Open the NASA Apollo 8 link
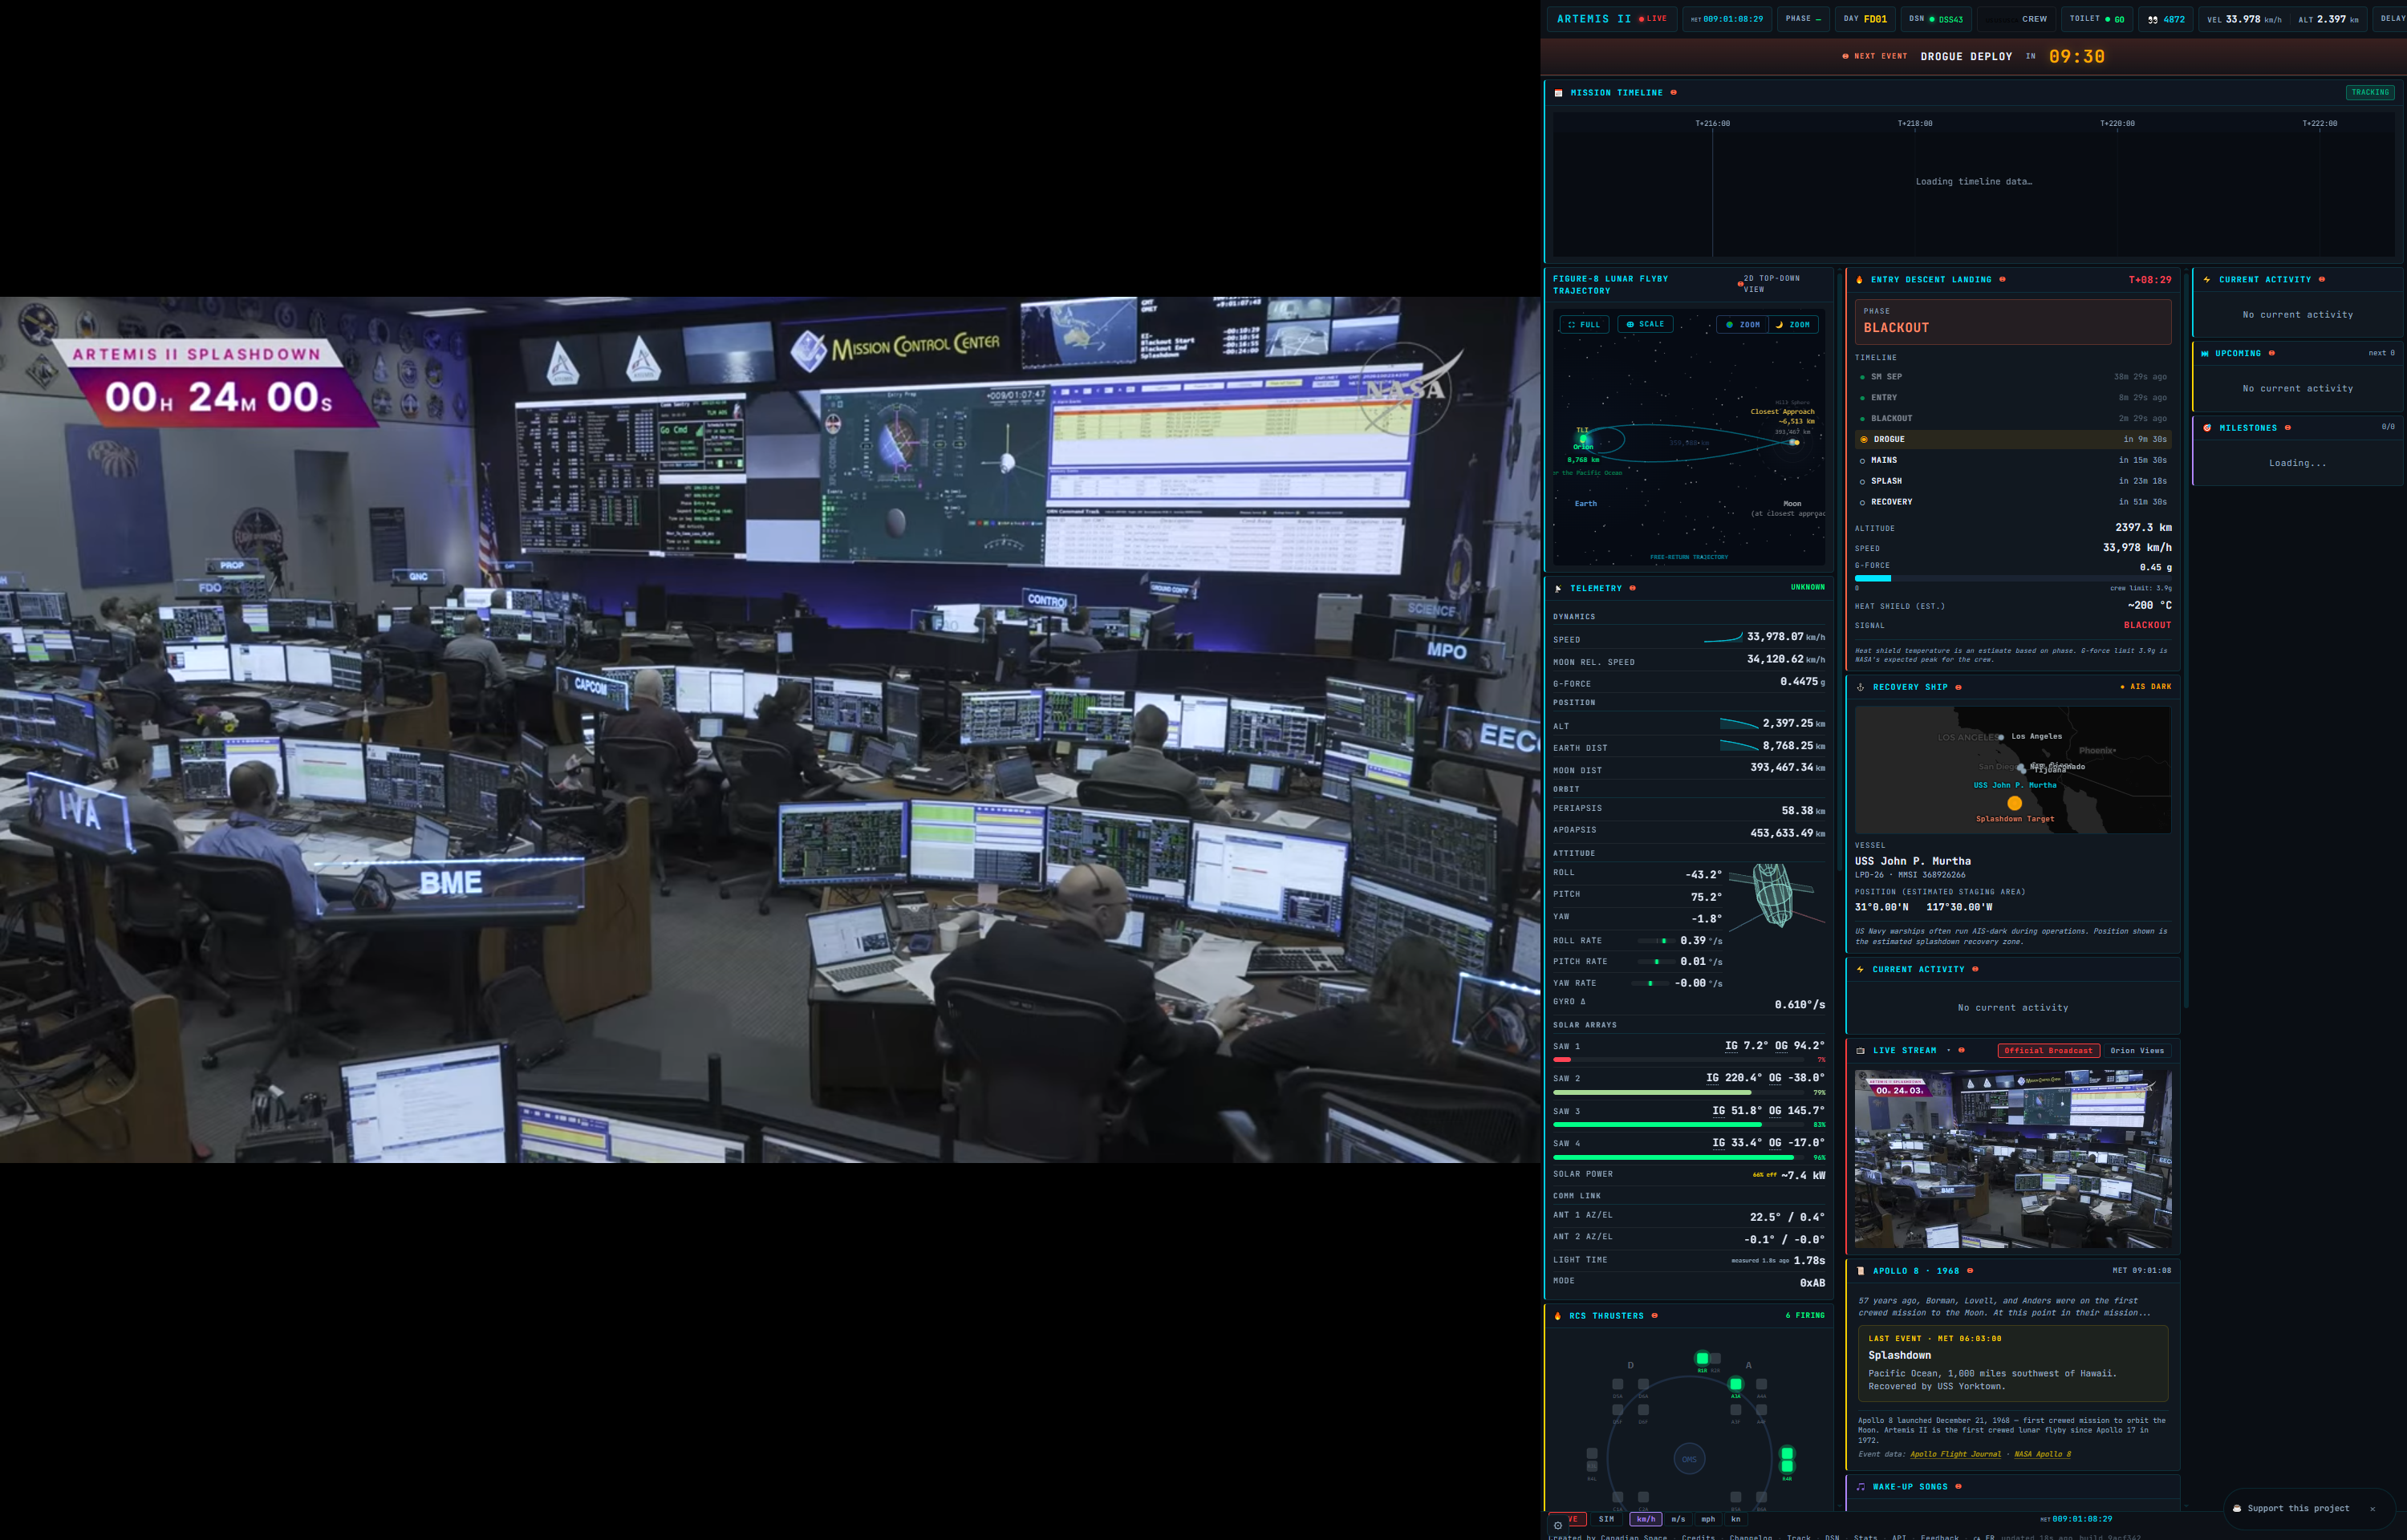 coord(2043,1454)
